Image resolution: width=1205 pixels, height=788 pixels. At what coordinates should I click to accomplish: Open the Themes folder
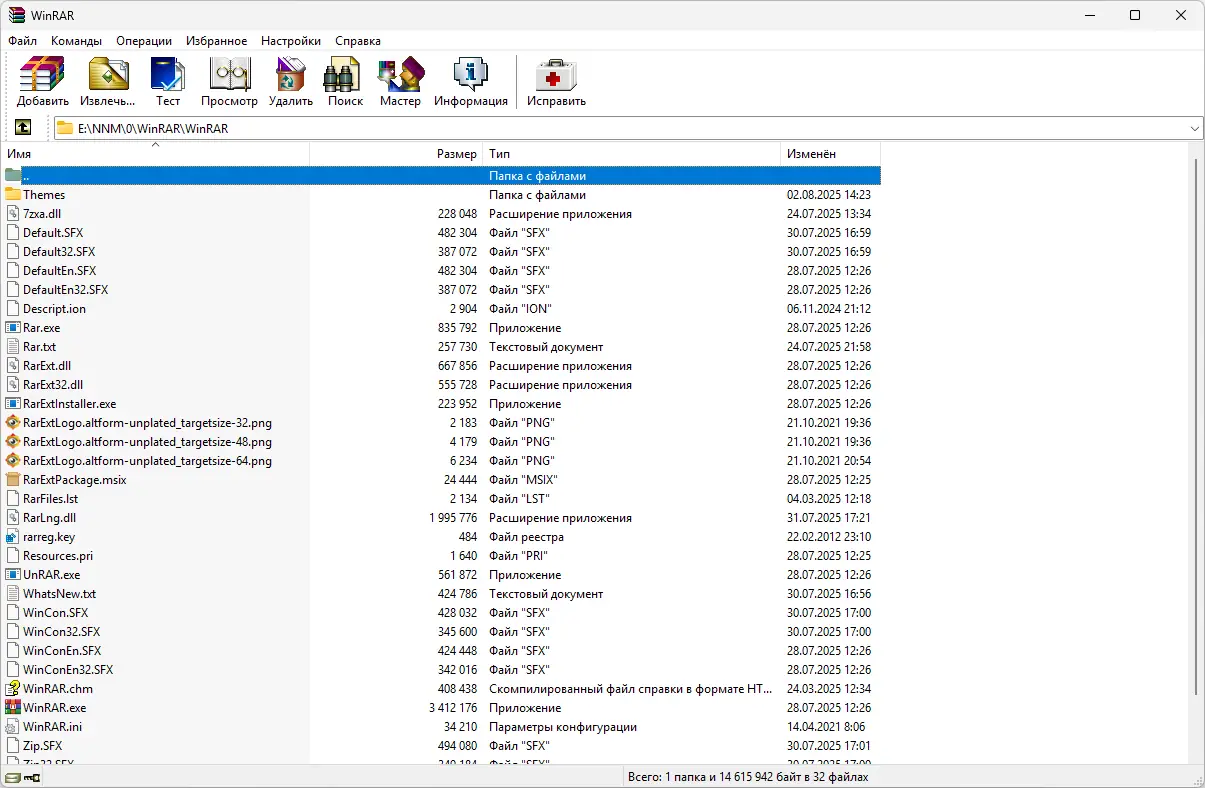point(45,194)
